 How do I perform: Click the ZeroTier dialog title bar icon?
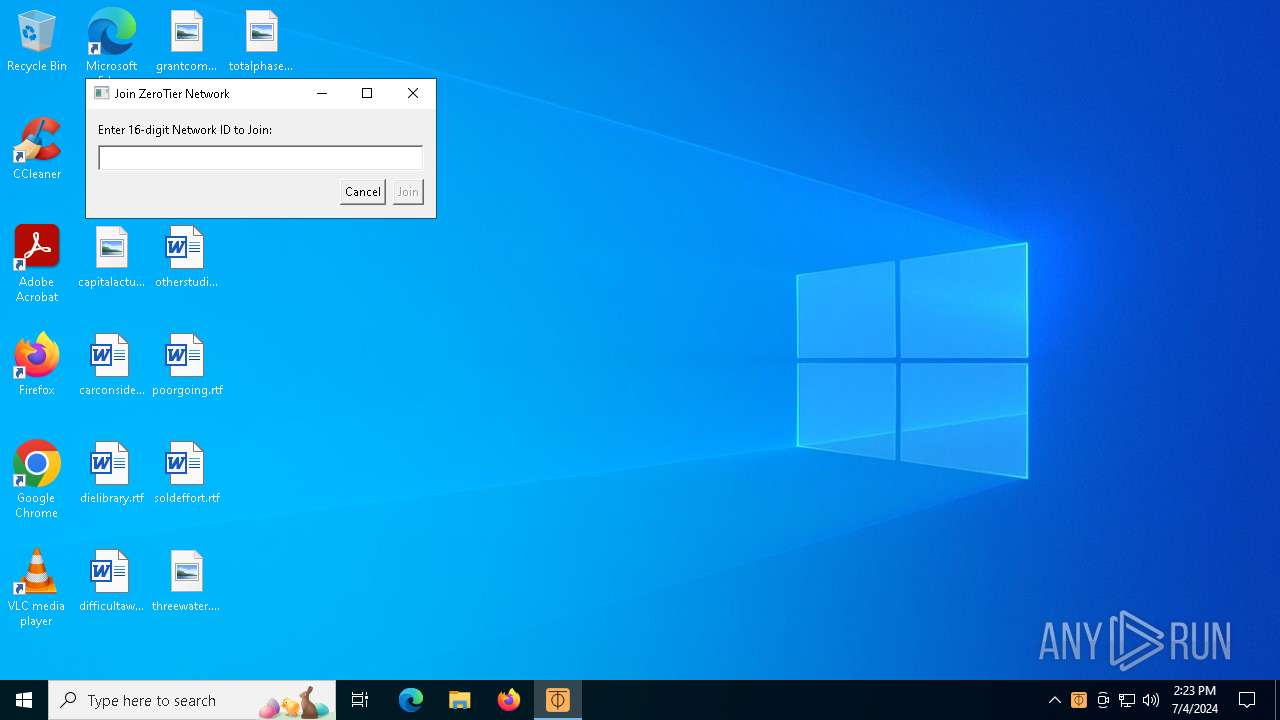click(x=101, y=93)
